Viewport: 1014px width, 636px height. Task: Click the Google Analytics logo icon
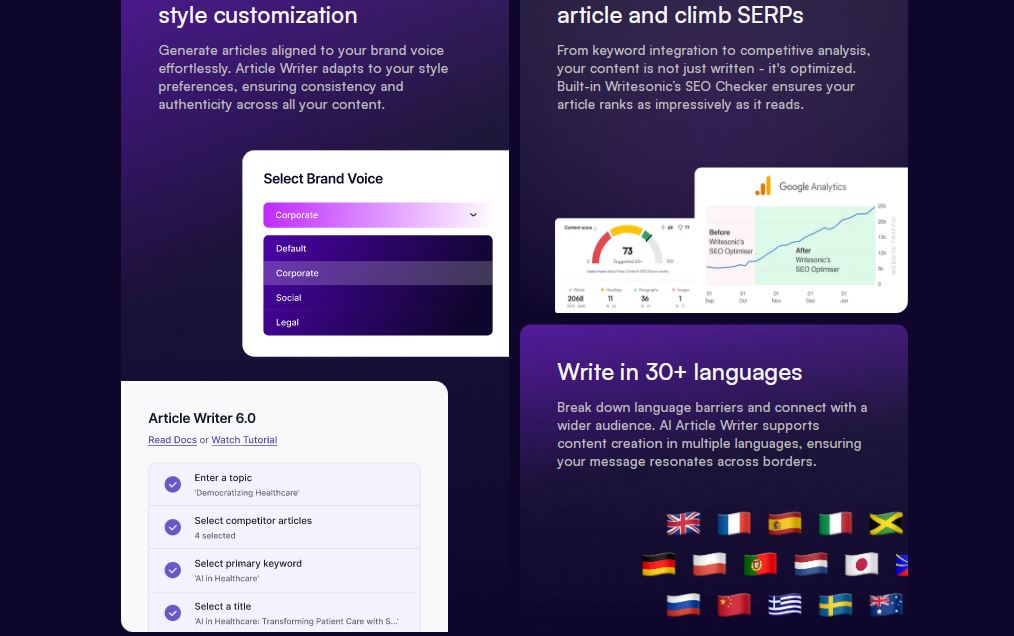[763, 186]
